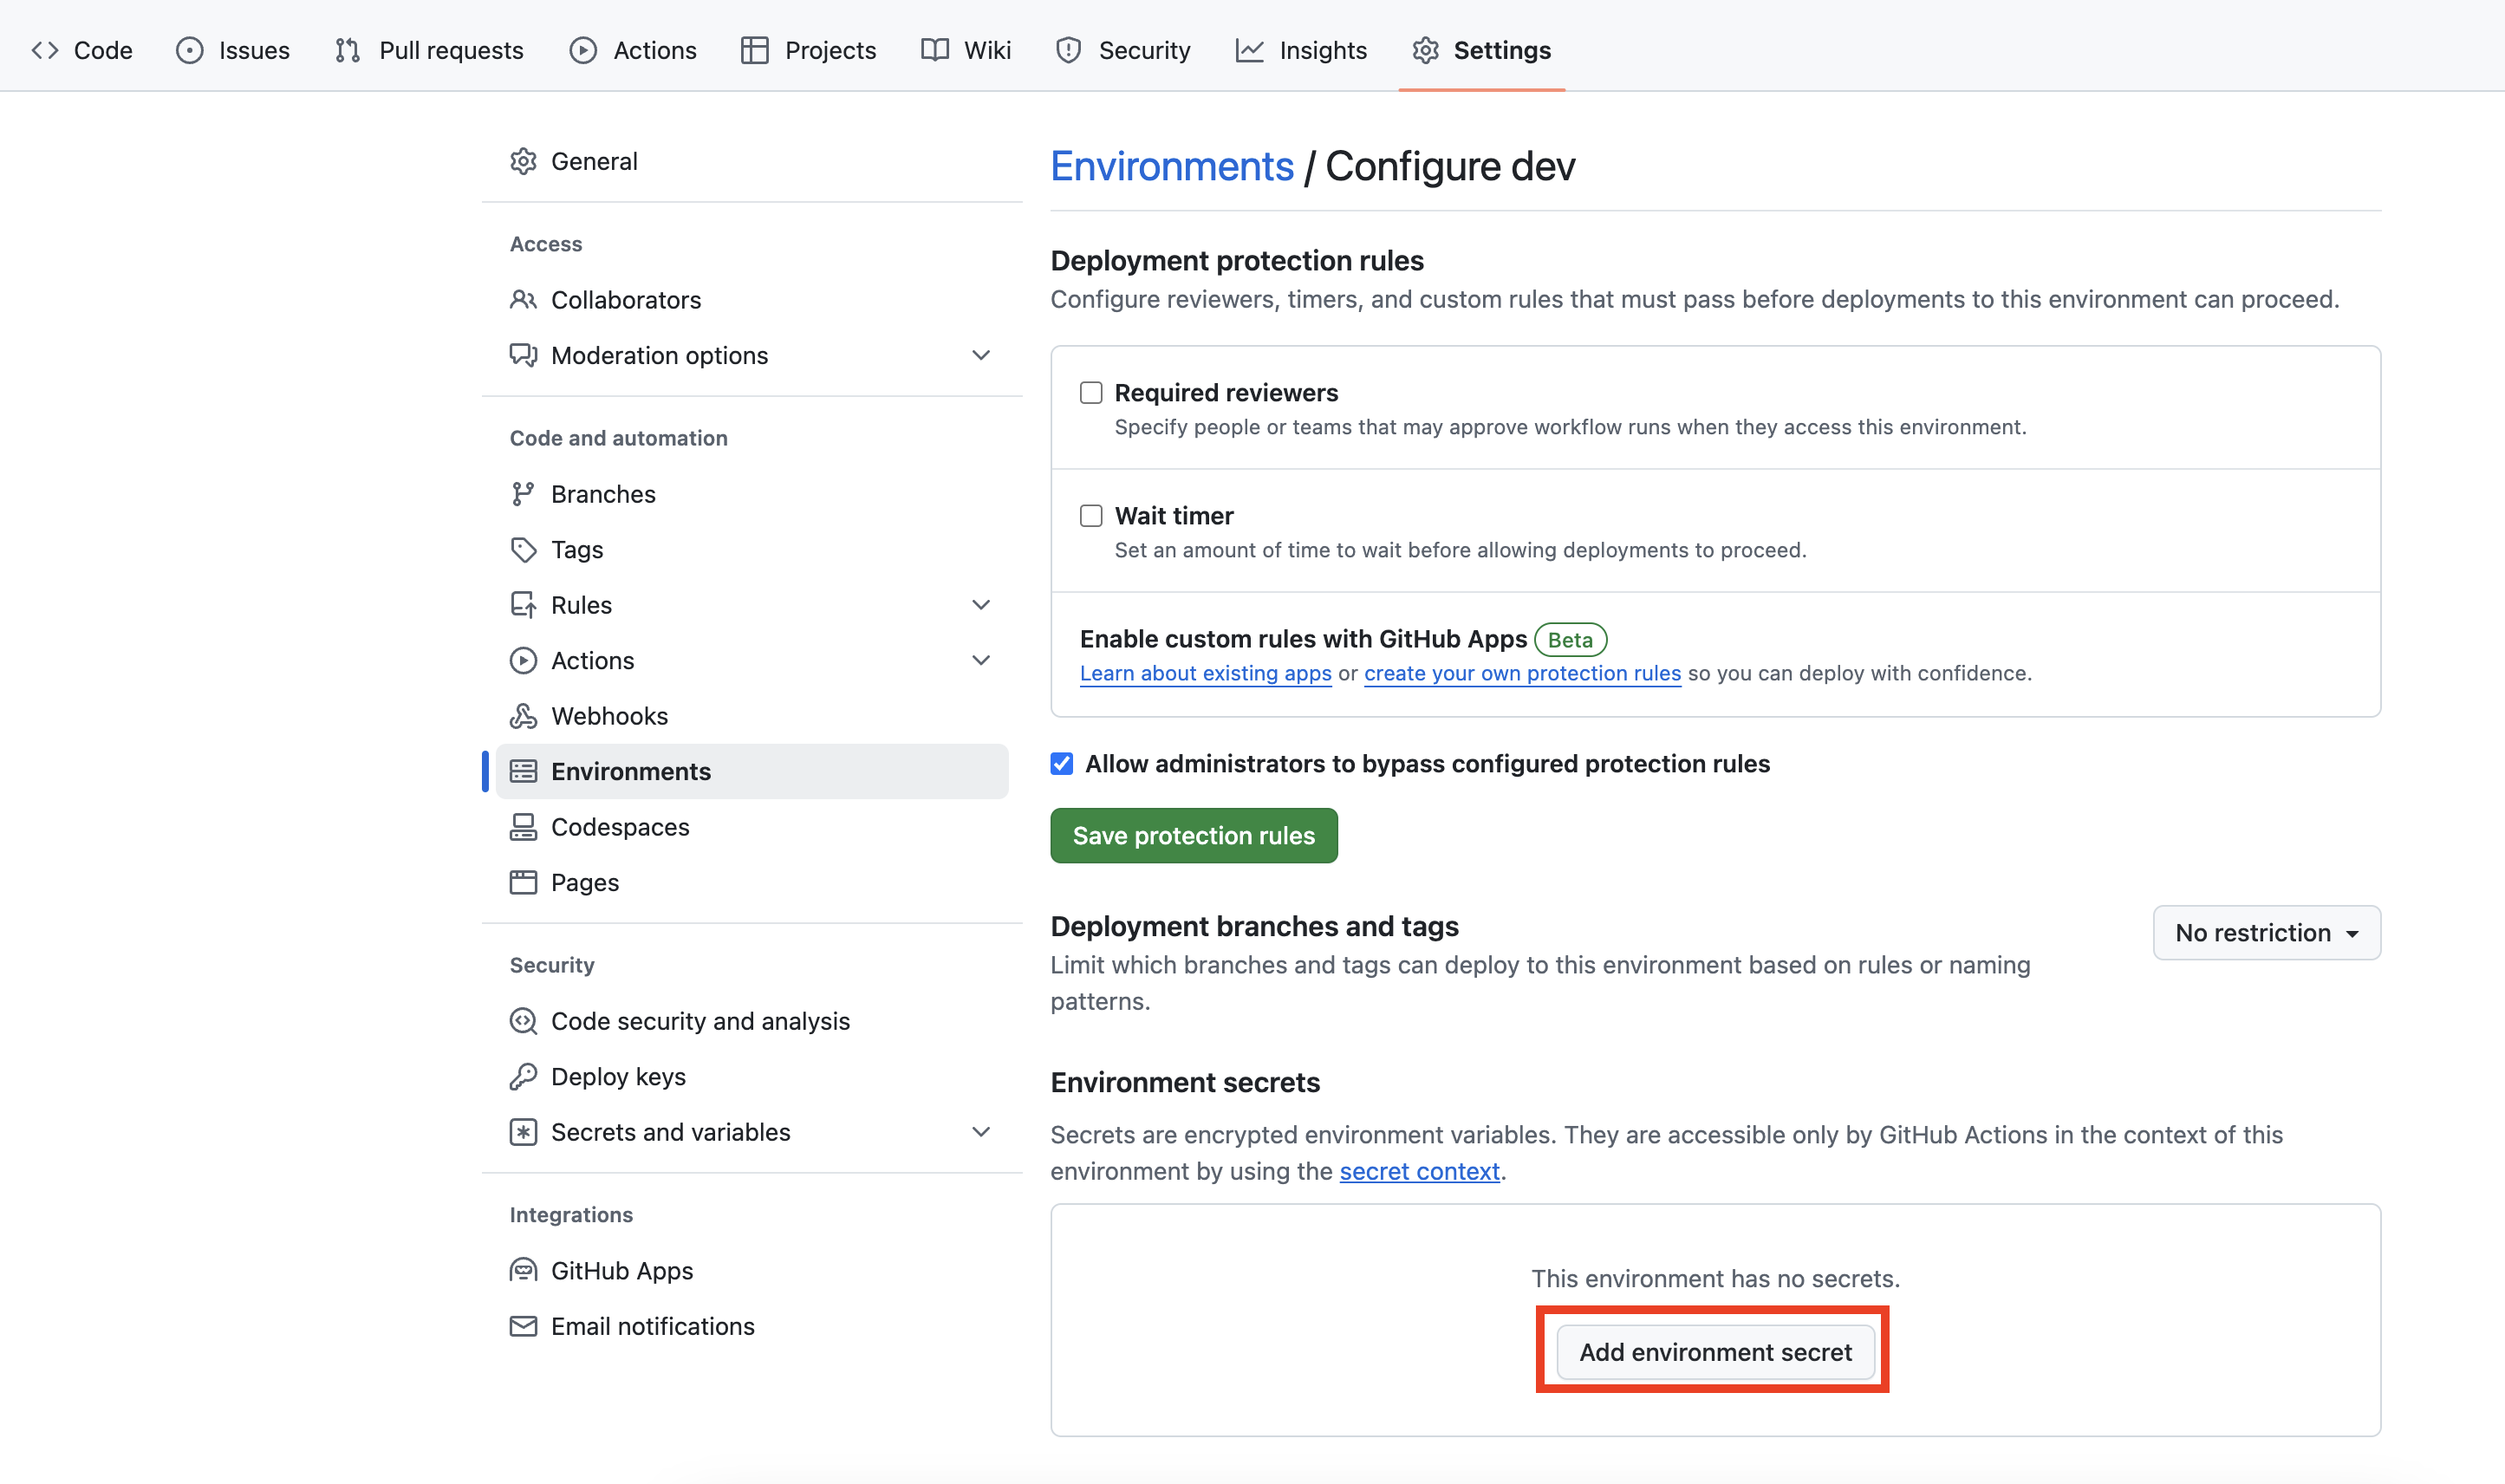Enable Required reviewers checkbox
Screen dimensions: 2505x1484
(1090, 392)
